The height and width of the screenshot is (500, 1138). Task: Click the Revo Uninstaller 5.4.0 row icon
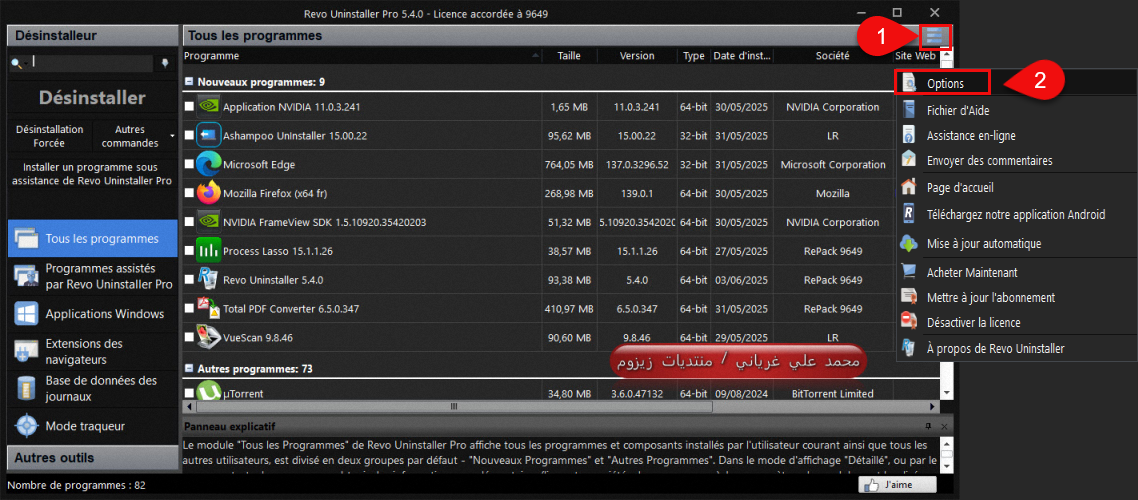coord(209,279)
